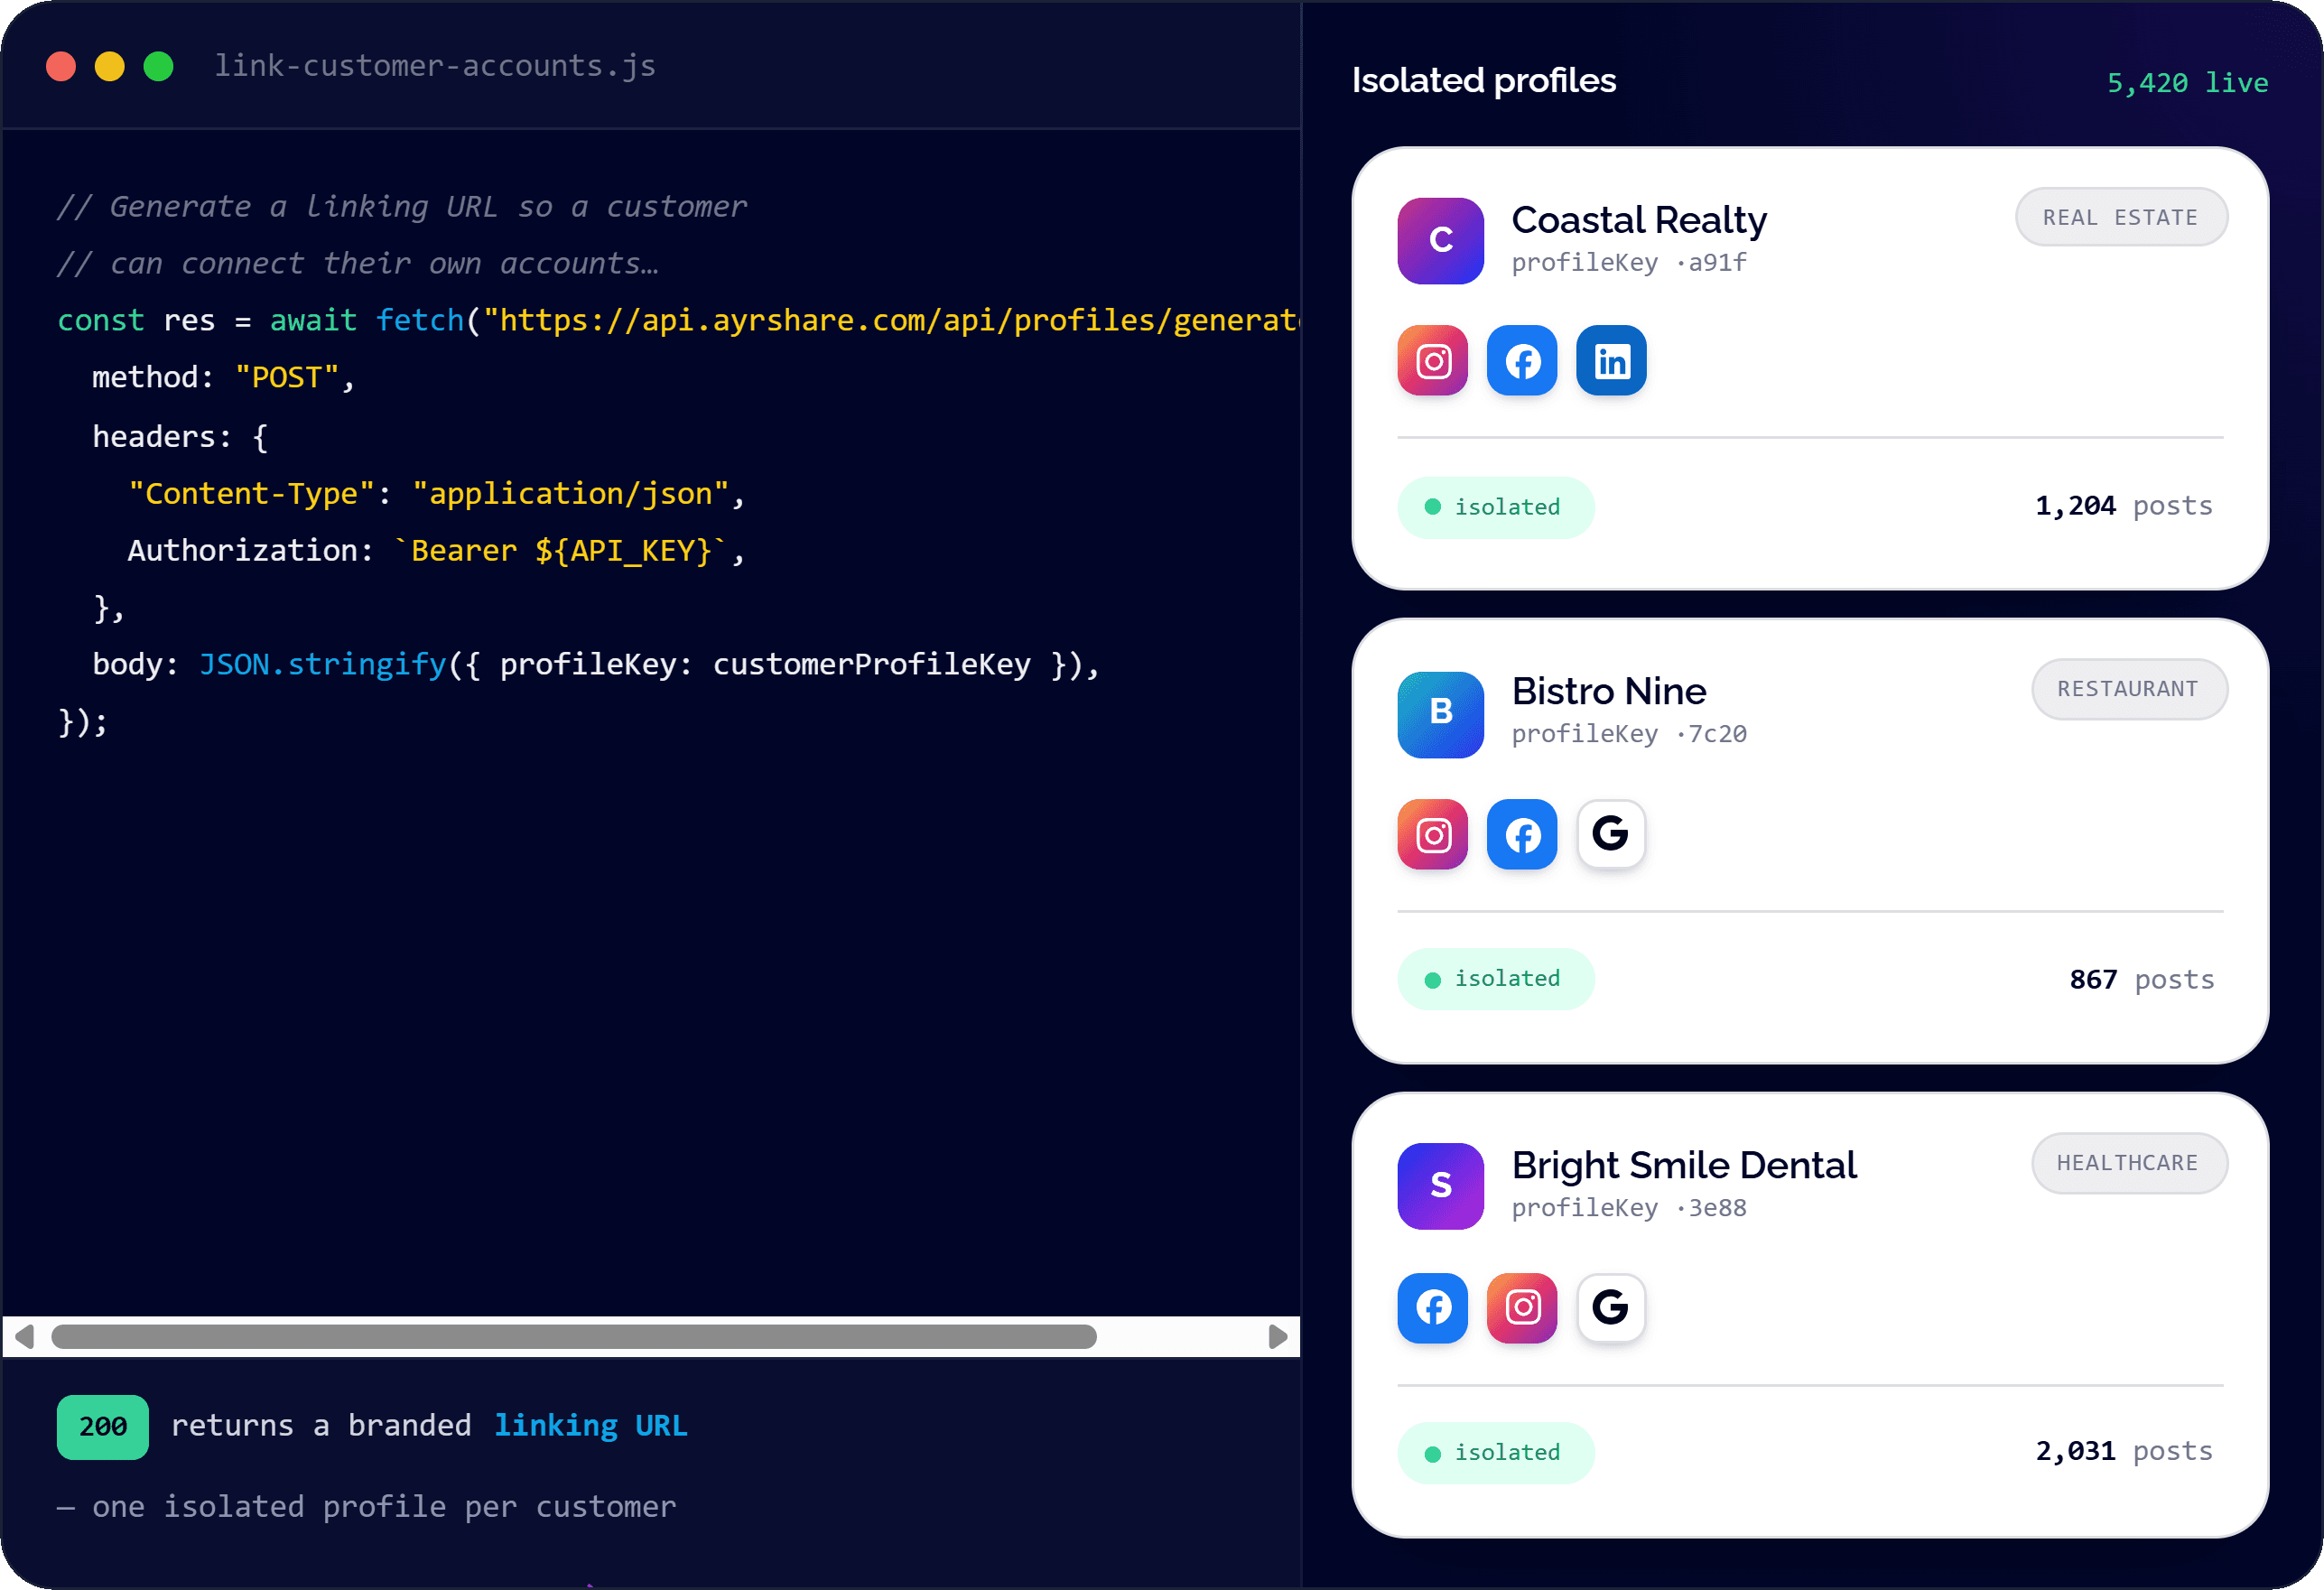Viewport: 2324px width, 1590px height.
Task: Click the 'can connect their own accounts' comment
Action: click(x=358, y=263)
